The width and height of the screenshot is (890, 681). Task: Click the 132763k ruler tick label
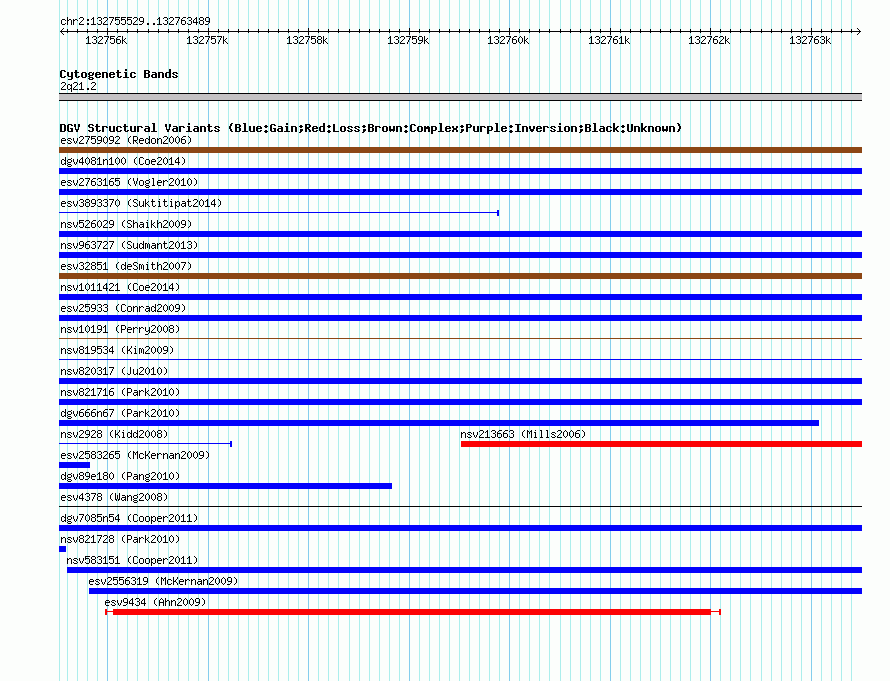coord(810,40)
